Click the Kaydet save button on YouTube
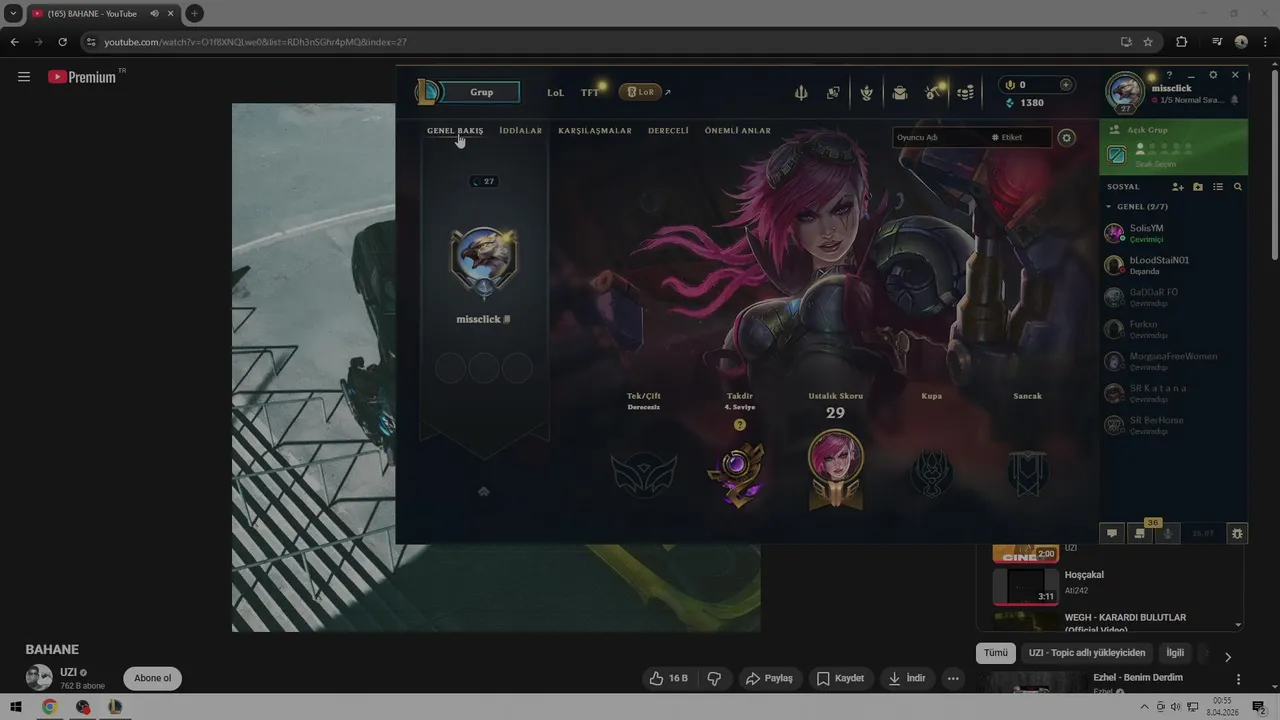 [840, 678]
